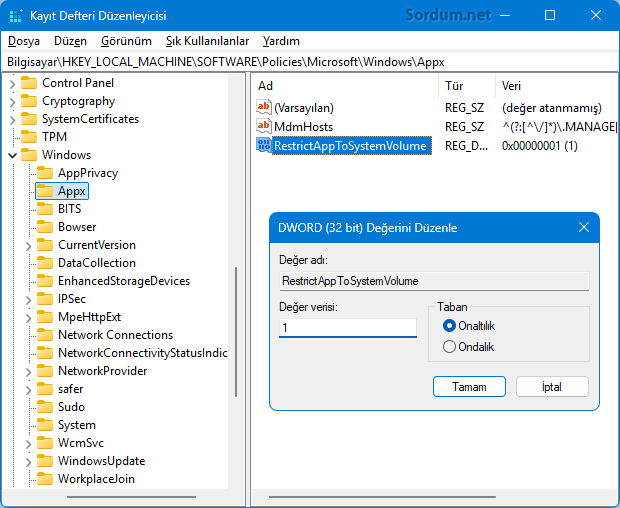The image size is (620, 508).
Task: Expand the Control Panel tree node
Action: (x=13, y=83)
